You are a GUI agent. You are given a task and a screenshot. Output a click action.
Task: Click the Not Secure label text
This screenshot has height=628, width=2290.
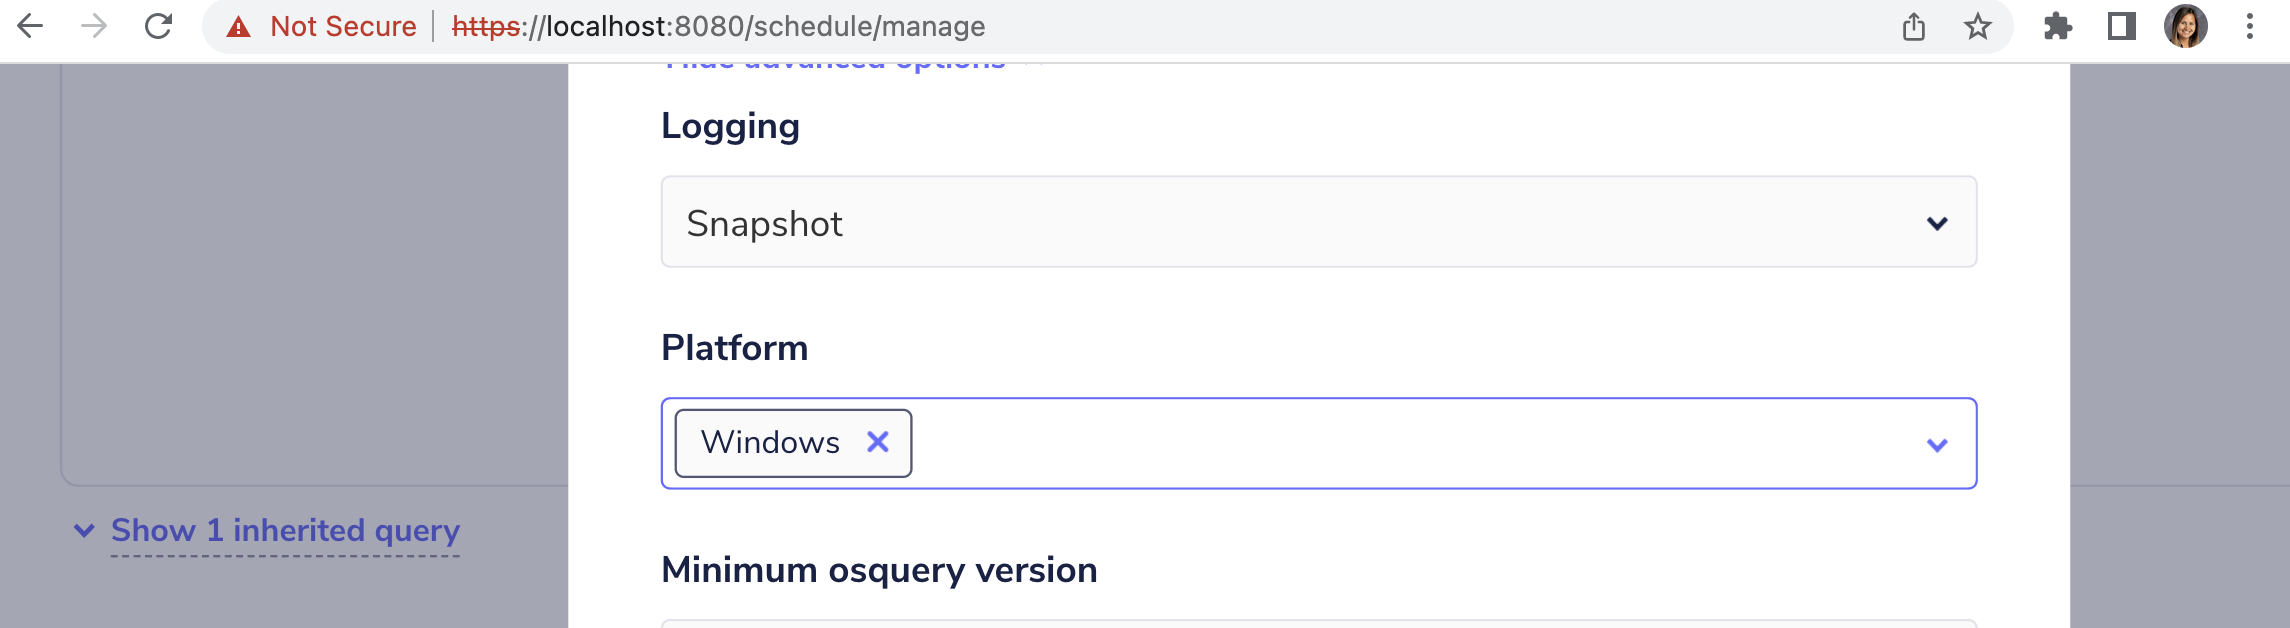pyautogui.click(x=343, y=27)
